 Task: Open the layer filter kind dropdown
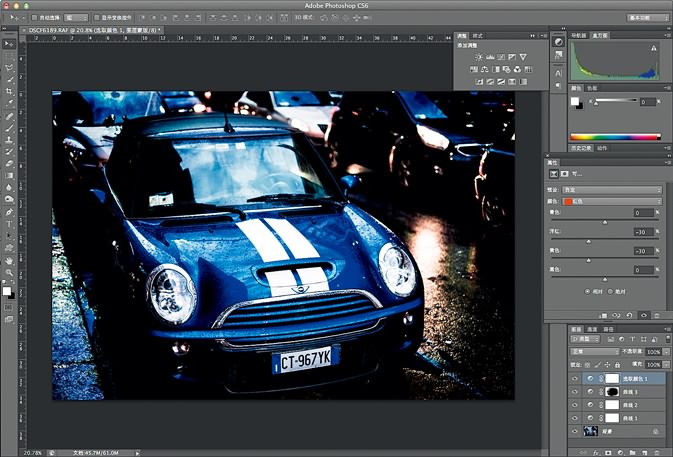point(585,339)
